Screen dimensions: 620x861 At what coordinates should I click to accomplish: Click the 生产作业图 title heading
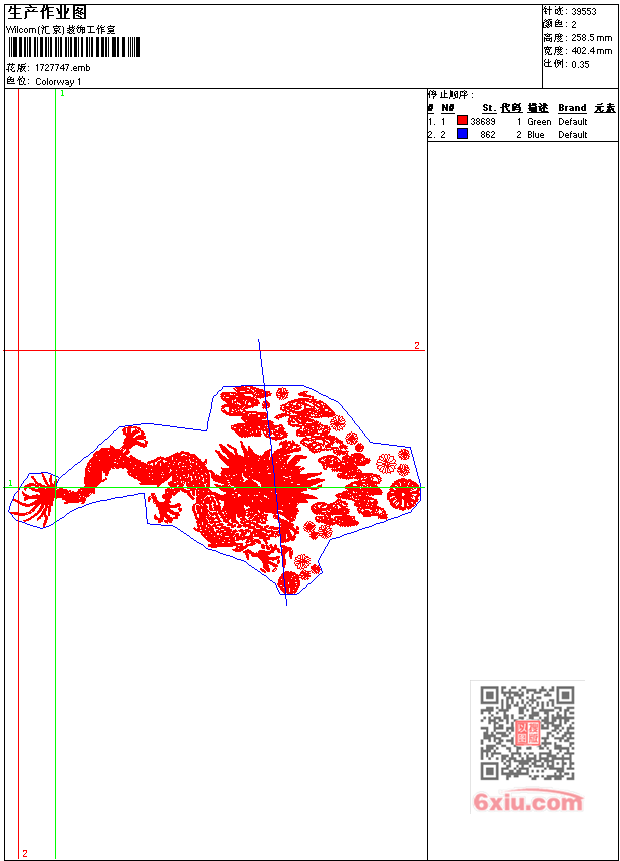[47, 12]
